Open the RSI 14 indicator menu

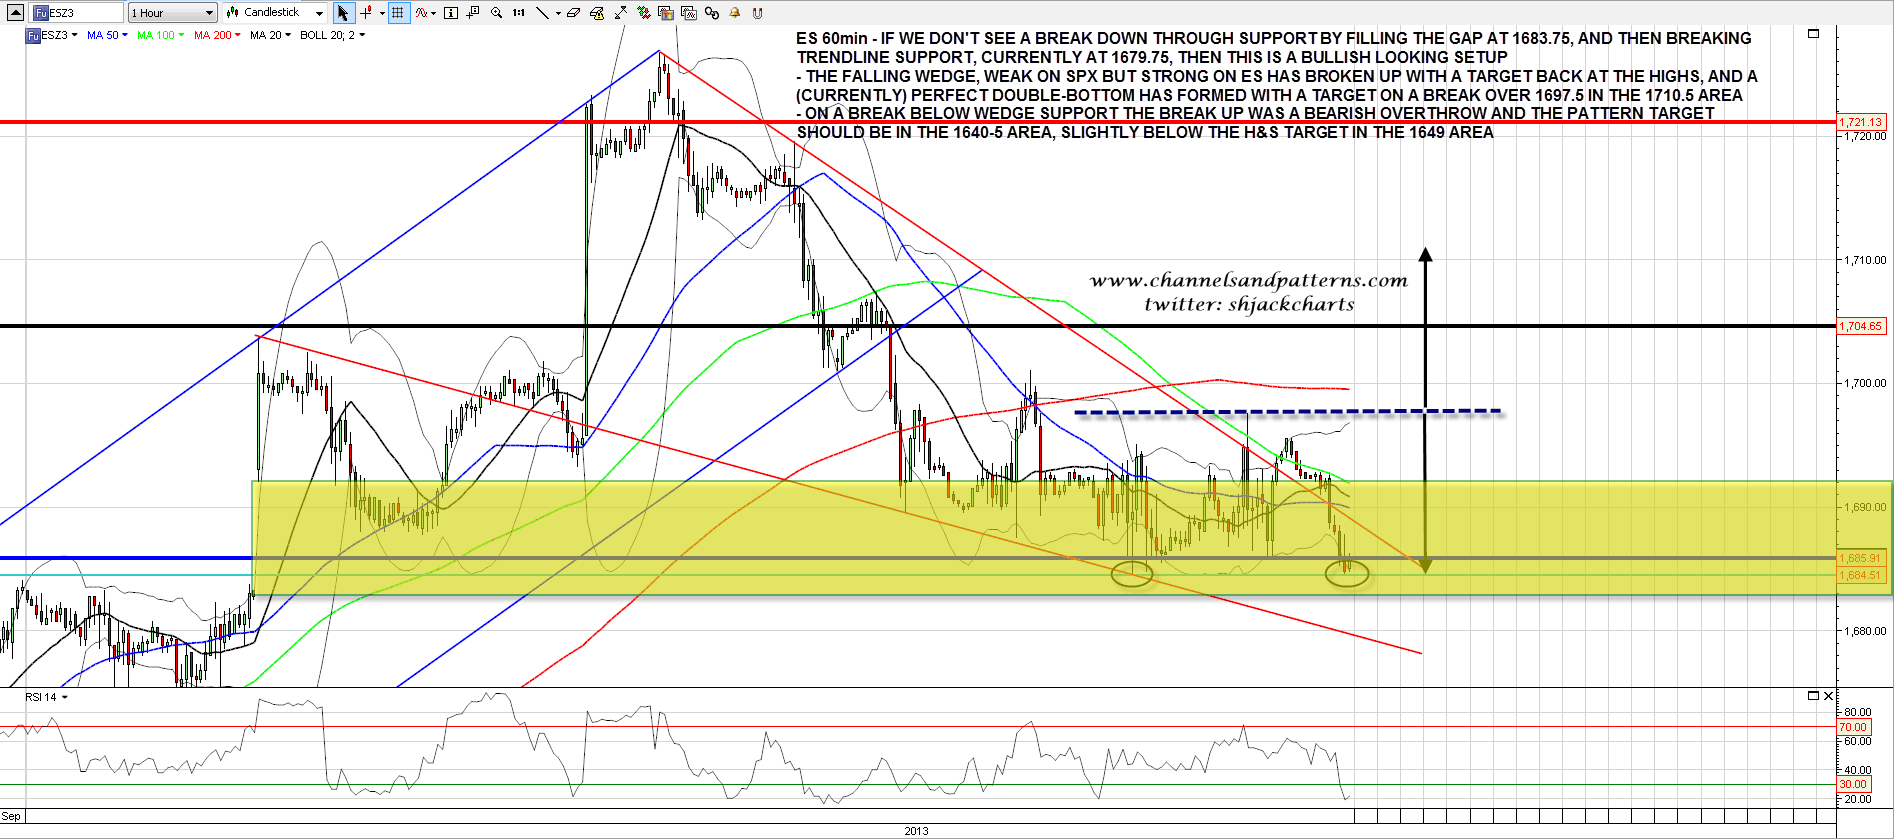click(x=47, y=697)
